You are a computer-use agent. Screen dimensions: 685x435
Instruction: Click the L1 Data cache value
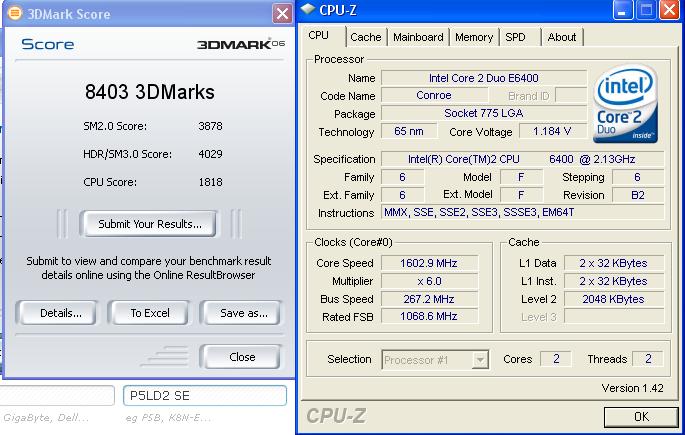tap(614, 263)
